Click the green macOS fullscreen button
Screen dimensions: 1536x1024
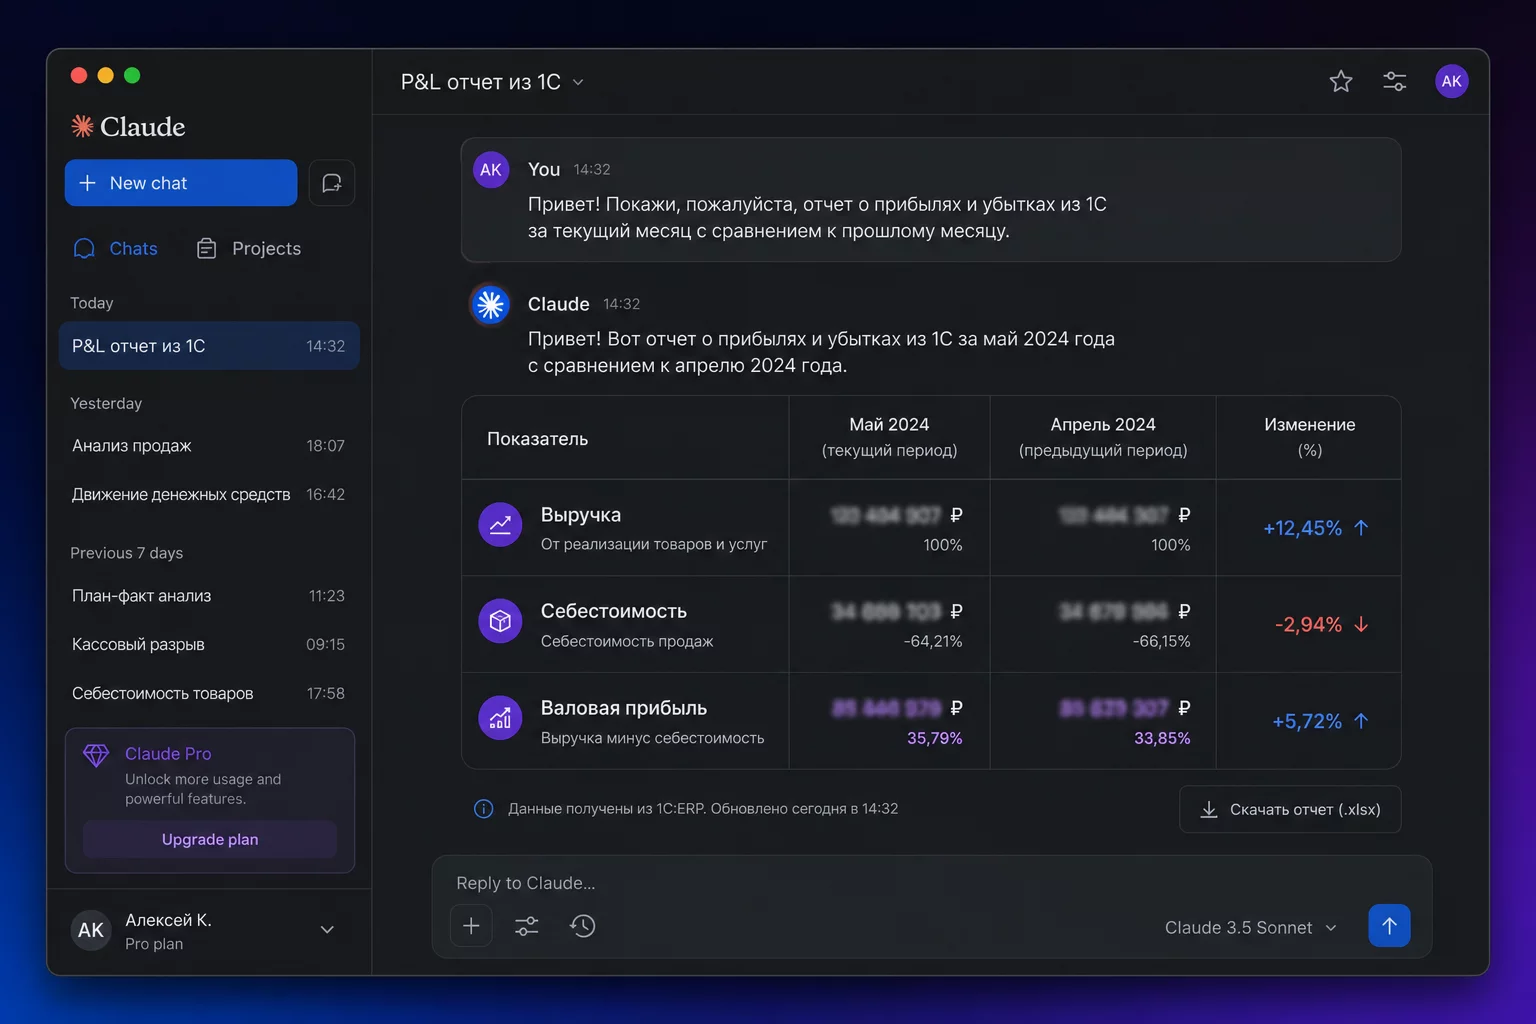point(132,75)
